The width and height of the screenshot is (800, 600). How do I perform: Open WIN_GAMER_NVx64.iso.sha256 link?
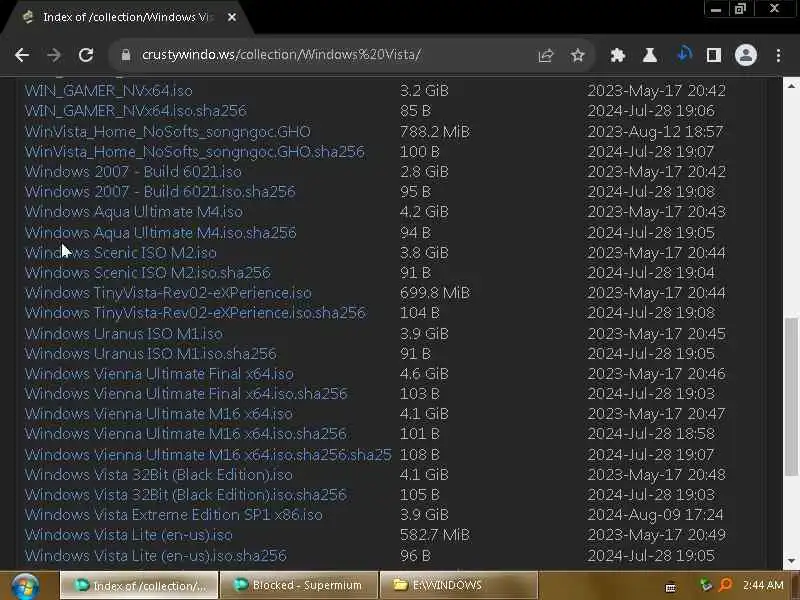pos(136,111)
